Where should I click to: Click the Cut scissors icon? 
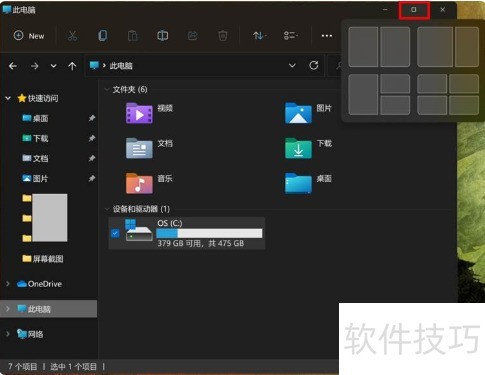coord(72,36)
